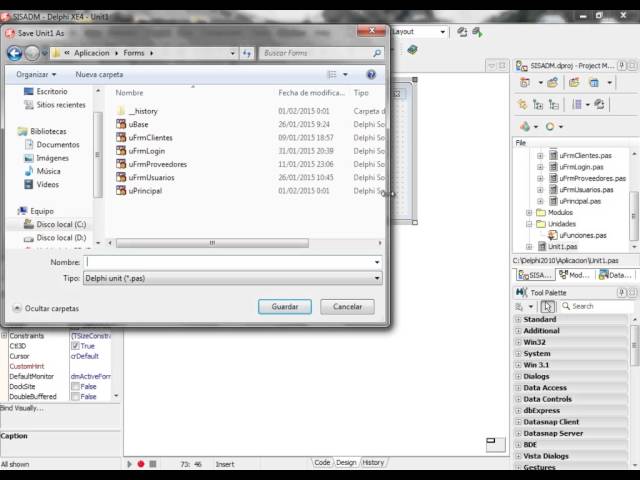The width and height of the screenshot is (640, 480).
Task: Open the Organizar menu
Action: (x=36, y=75)
